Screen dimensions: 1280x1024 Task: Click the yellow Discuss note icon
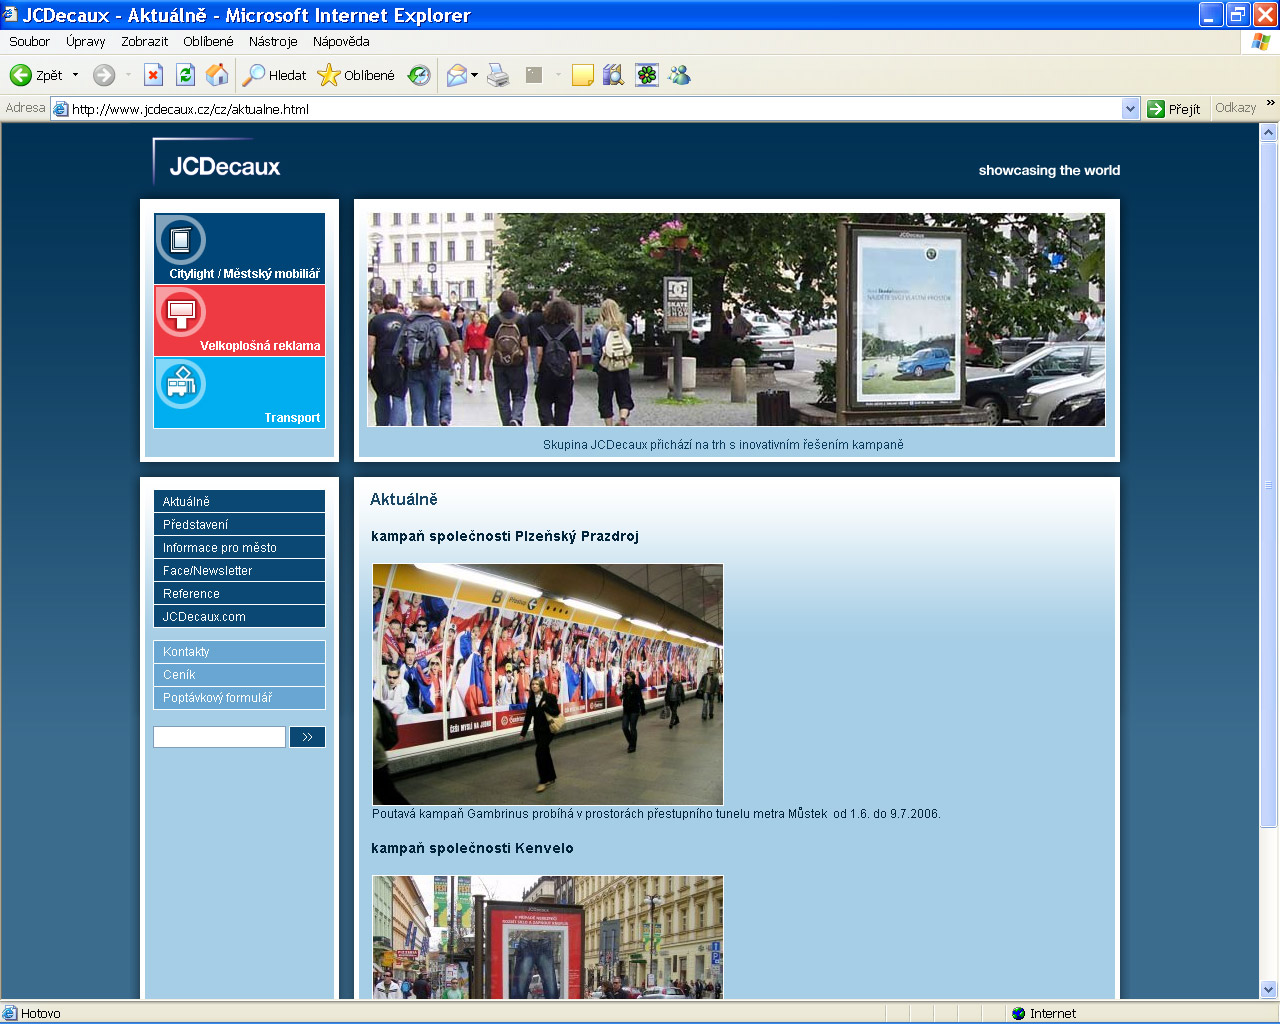pyautogui.click(x=583, y=75)
